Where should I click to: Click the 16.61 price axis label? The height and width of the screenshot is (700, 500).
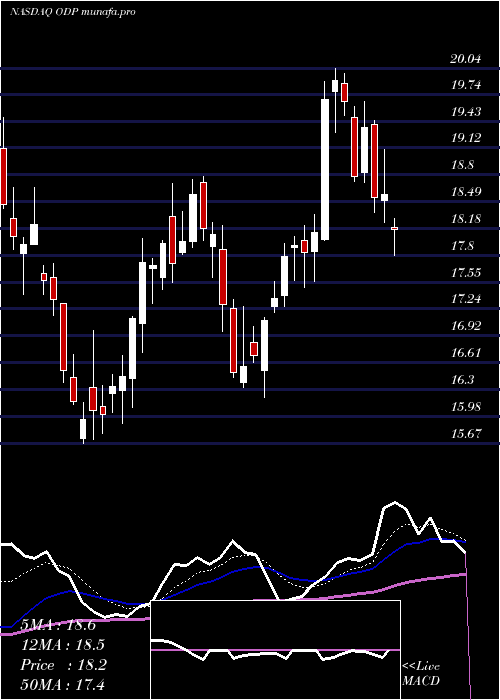point(466,353)
